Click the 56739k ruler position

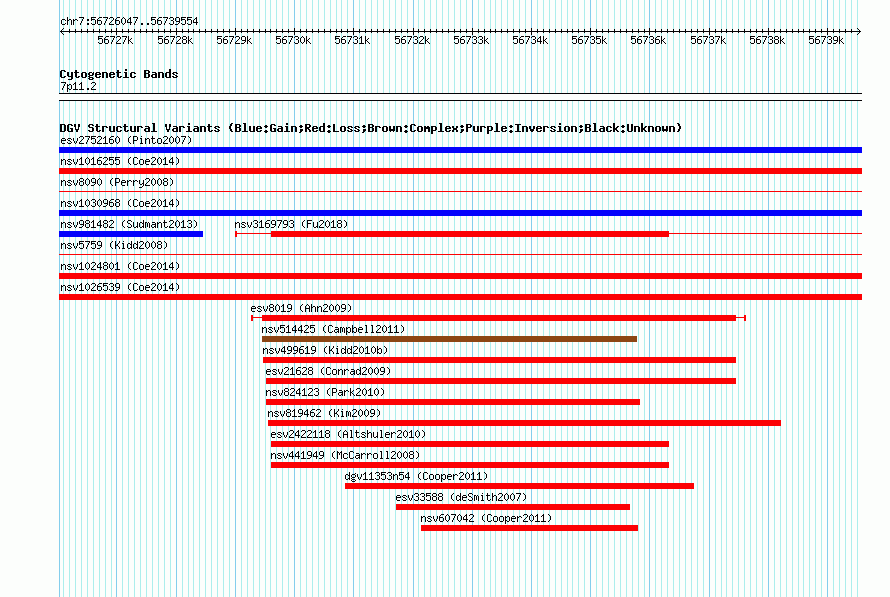click(826, 41)
